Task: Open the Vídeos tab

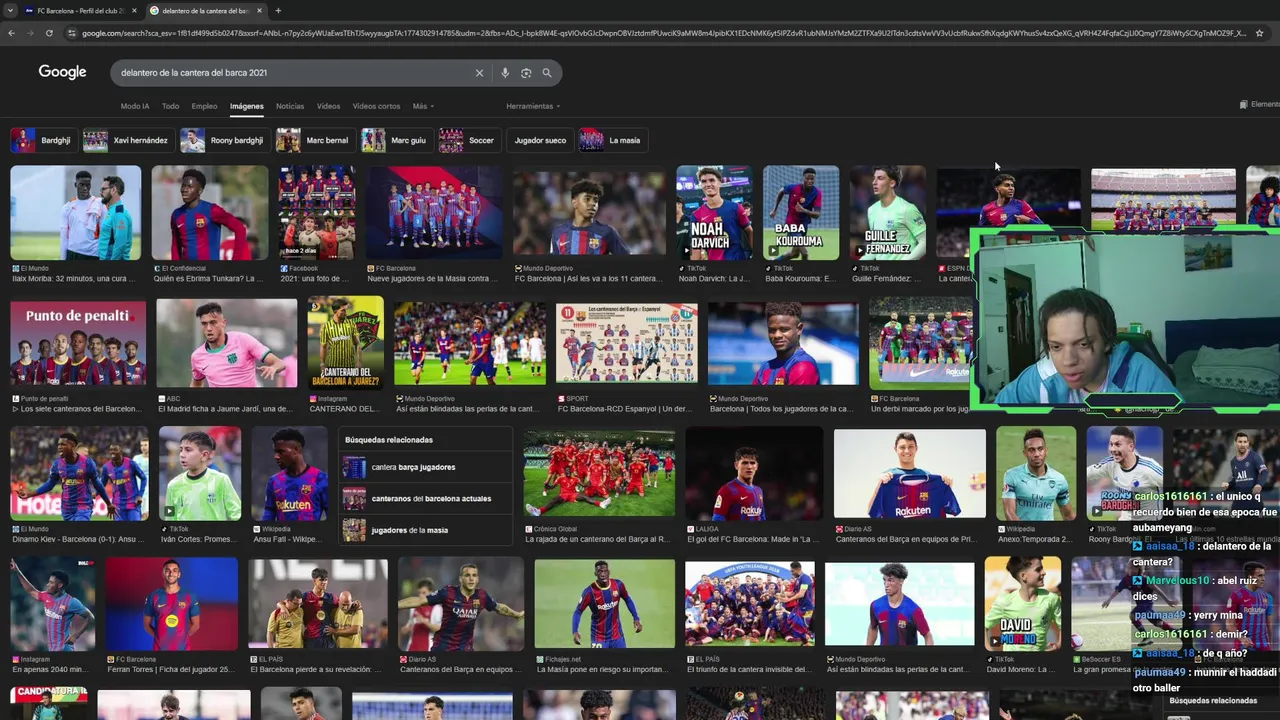Action: [x=329, y=106]
